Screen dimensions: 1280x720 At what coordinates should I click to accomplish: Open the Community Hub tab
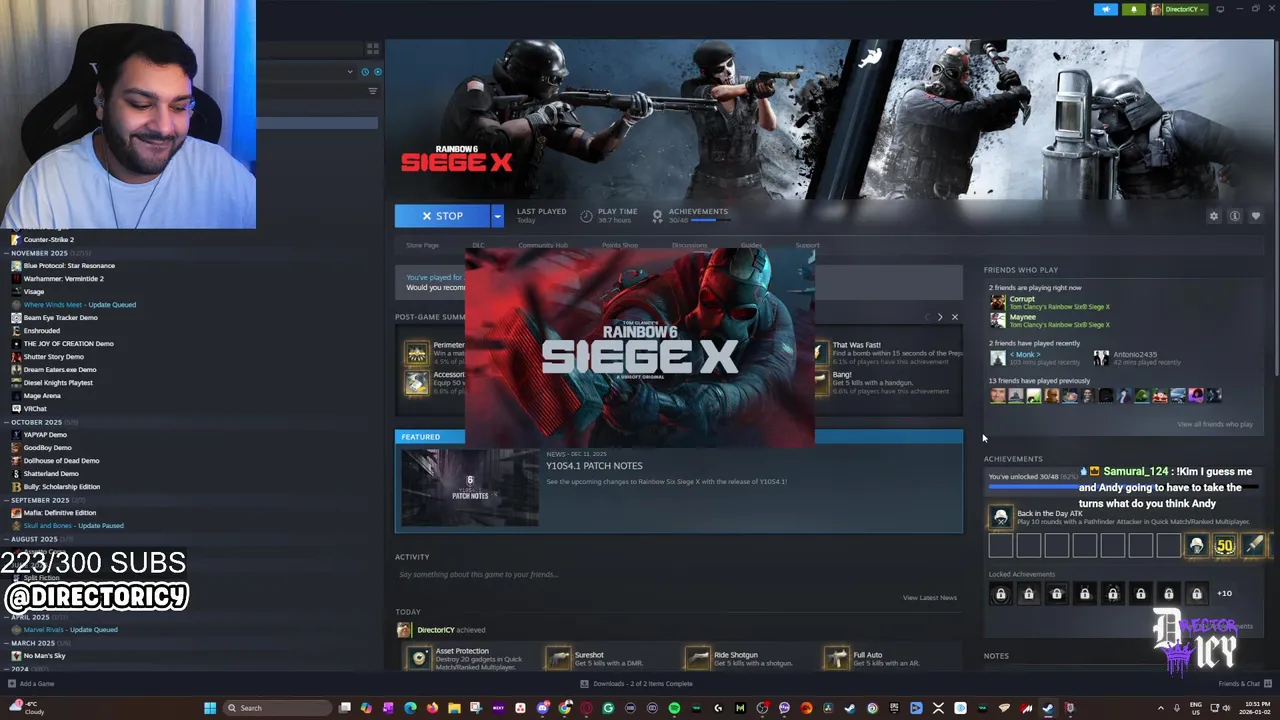click(x=543, y=245)
